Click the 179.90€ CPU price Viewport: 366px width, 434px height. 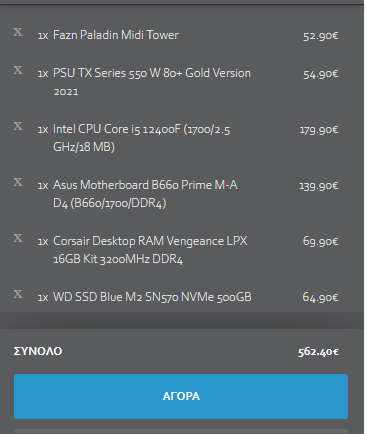click(319, 129)
